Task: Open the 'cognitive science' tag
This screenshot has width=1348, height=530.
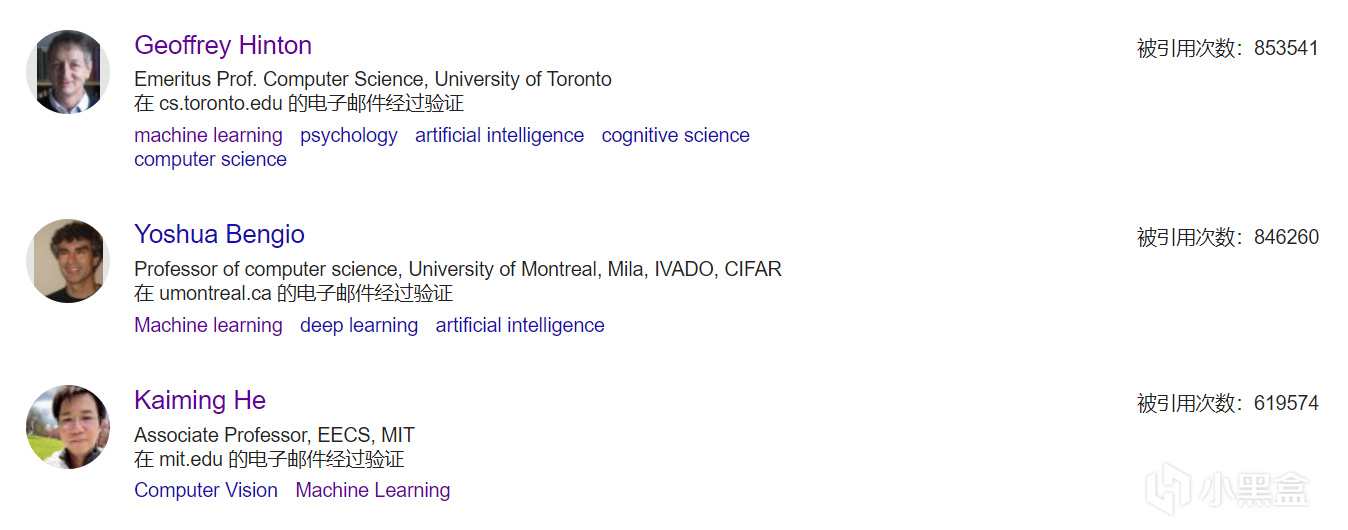Action: (675, 135)
